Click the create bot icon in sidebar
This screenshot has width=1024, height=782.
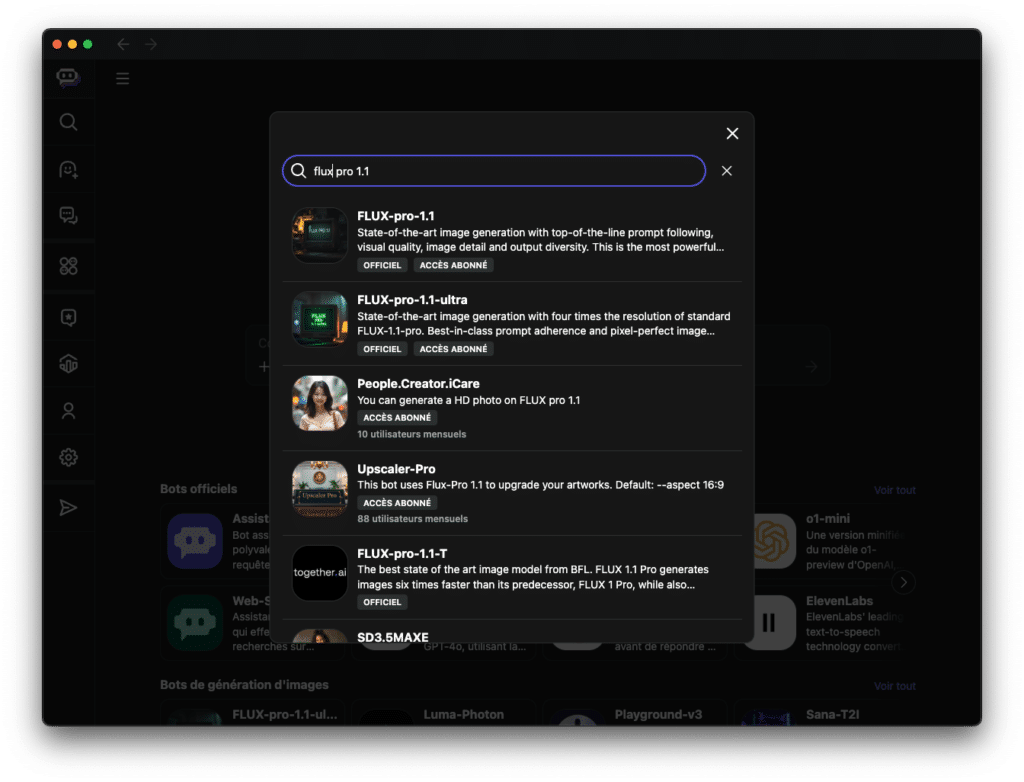tap(69, 170)
